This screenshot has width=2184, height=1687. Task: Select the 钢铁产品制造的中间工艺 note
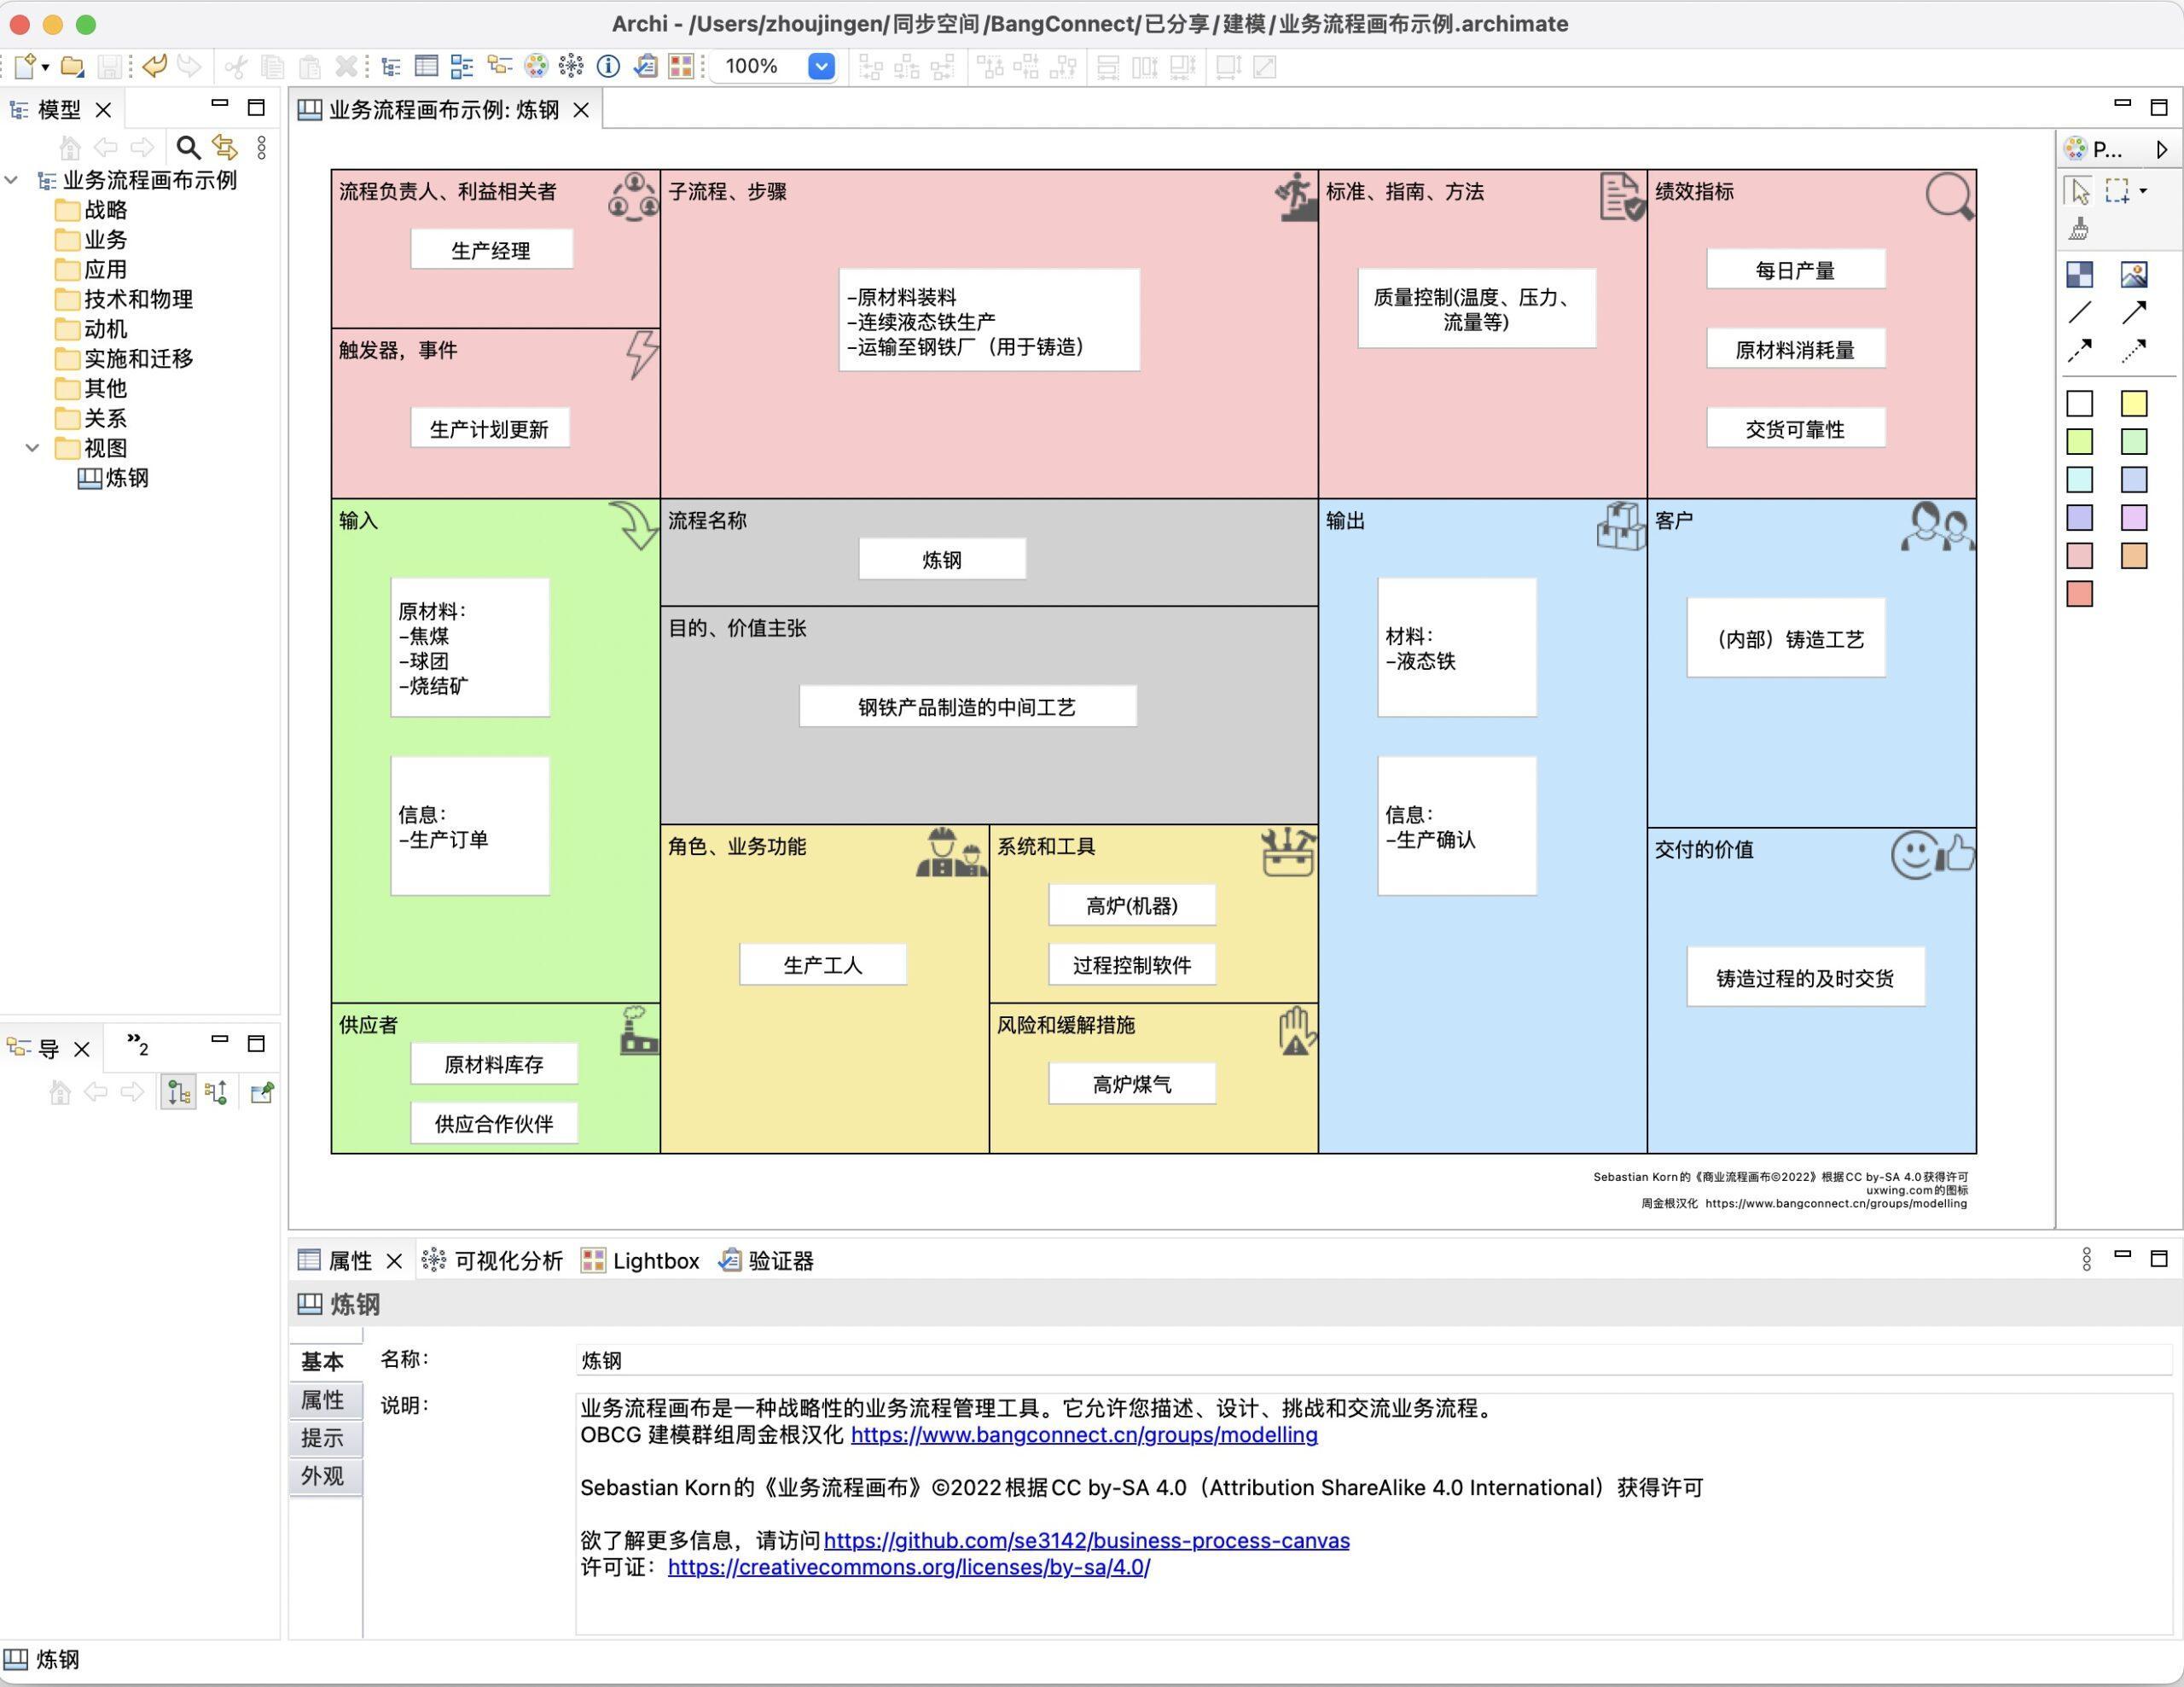pos(967,706)
